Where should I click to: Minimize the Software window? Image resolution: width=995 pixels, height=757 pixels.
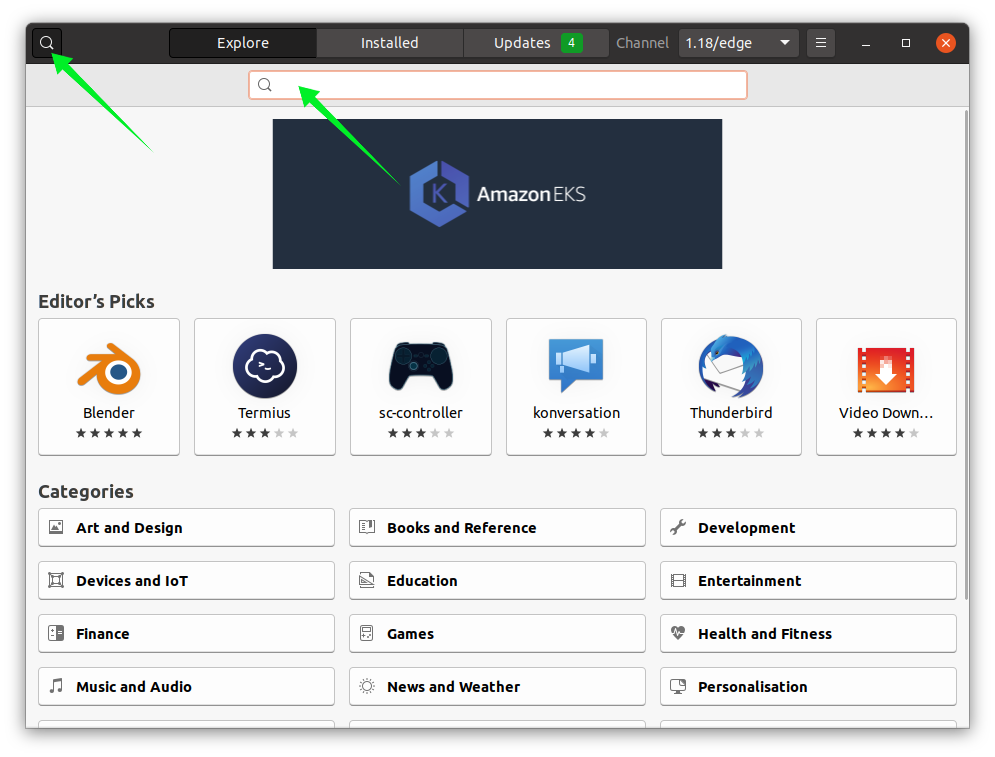coord(866,43)
